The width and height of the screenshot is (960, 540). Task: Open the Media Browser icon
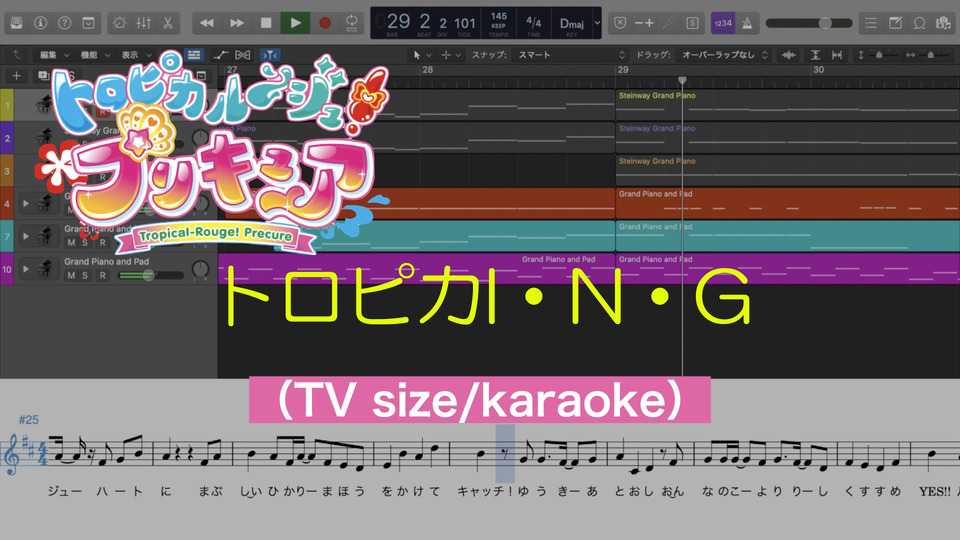(x=943, y=23)
